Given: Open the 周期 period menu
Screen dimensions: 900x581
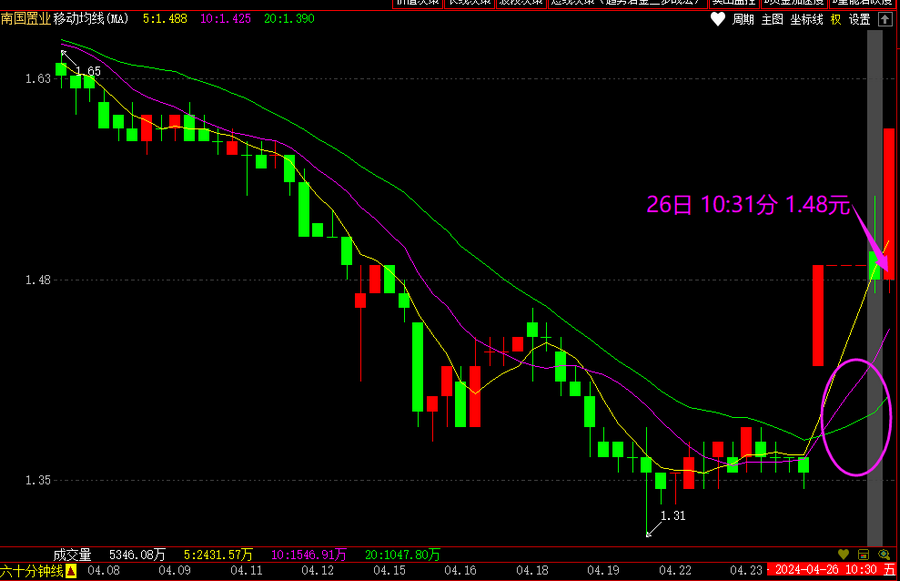Looking at the screenshot, I should tap(743, 20).
